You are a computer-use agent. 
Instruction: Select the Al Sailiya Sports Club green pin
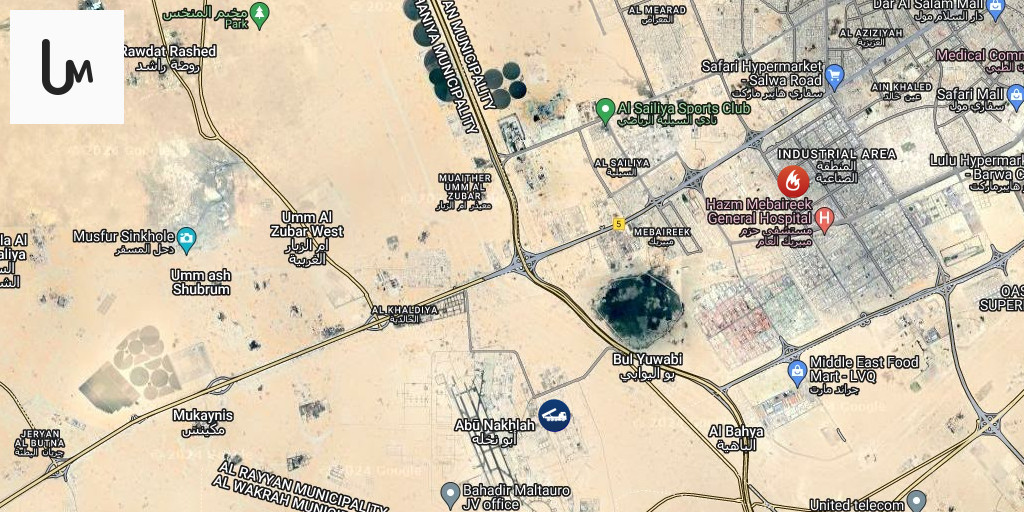(605, 110)
